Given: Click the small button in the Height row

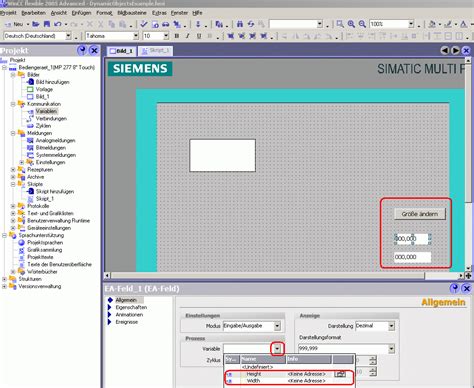Looking at the screenshot, I should [340, 374].
